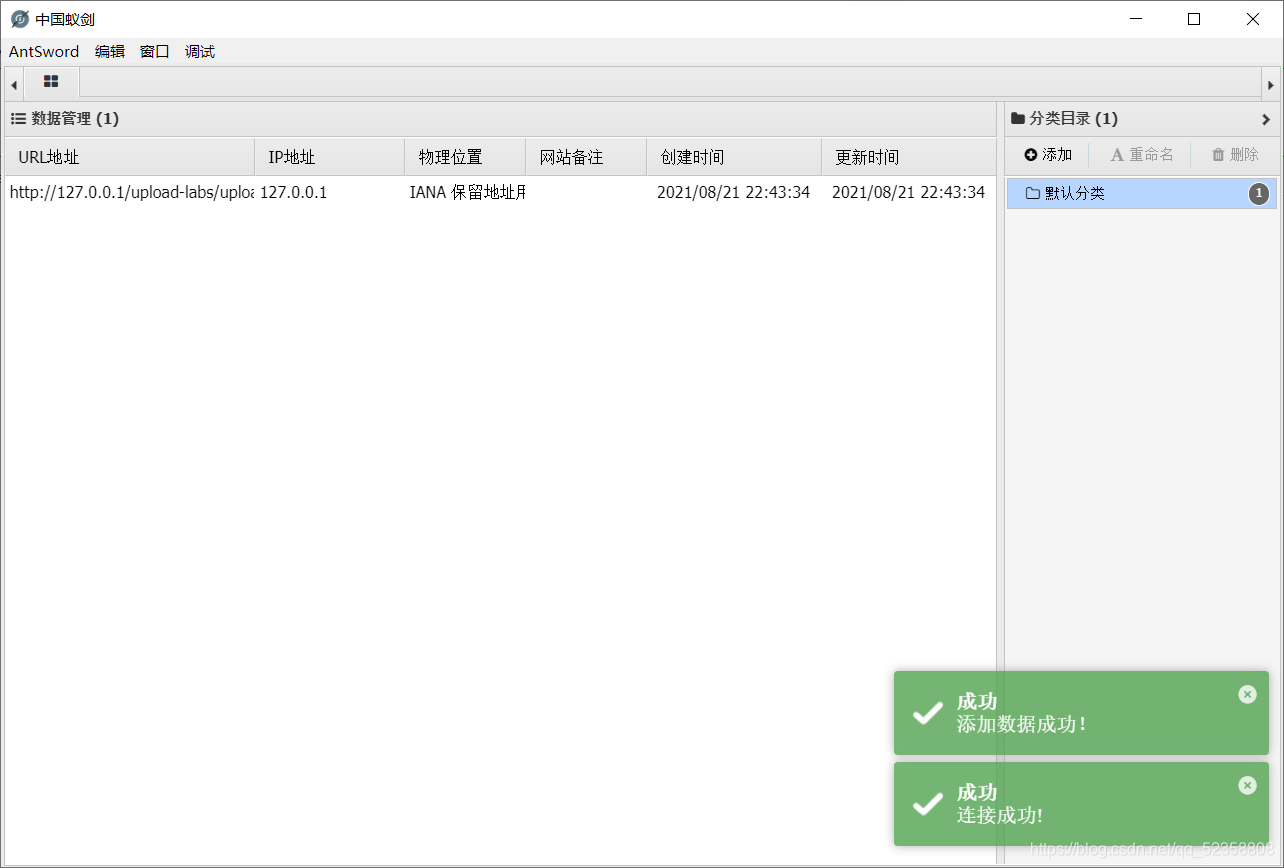Click 重命名 to rename category
1284x868 pixels.
pyautogui.click(x=1142, y=155)
